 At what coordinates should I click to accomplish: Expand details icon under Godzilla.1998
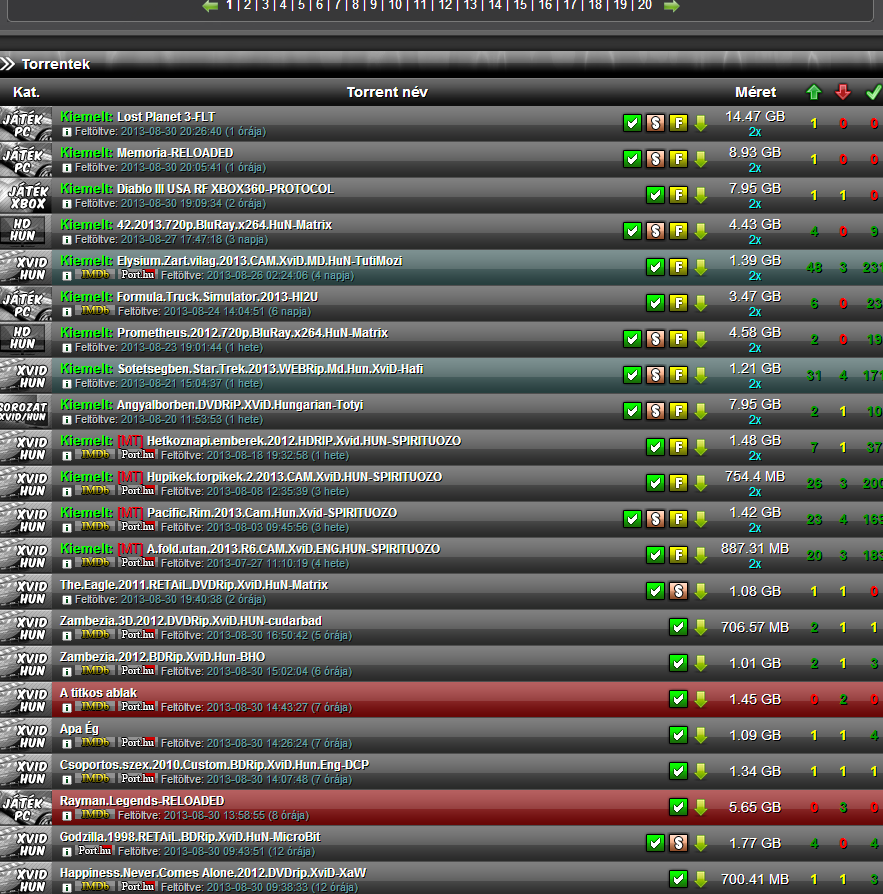67,850
